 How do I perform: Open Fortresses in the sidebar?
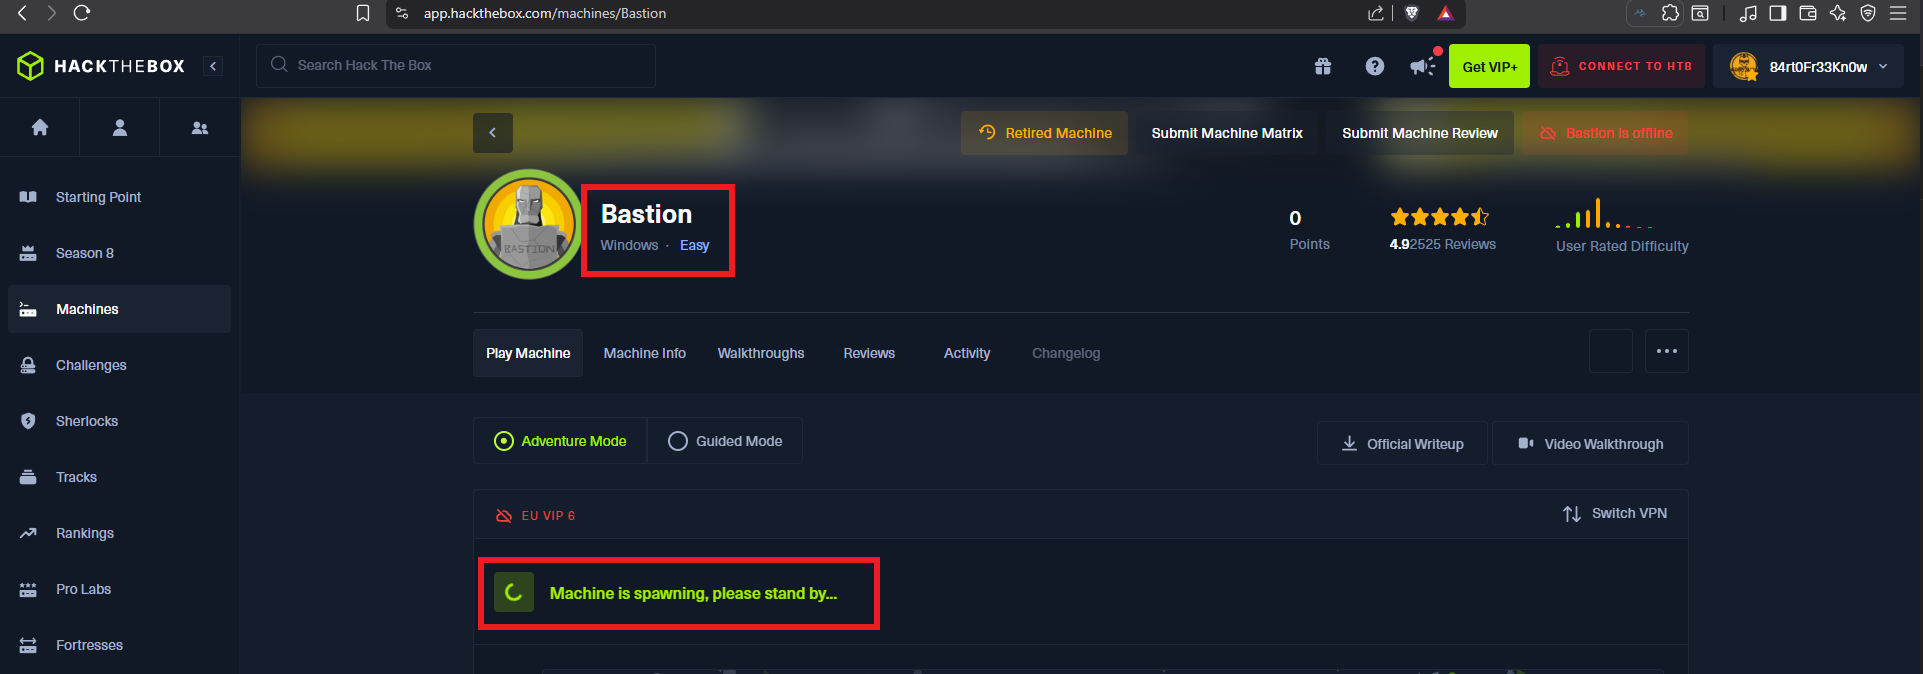pyautogui.click(x=119, y=645)
